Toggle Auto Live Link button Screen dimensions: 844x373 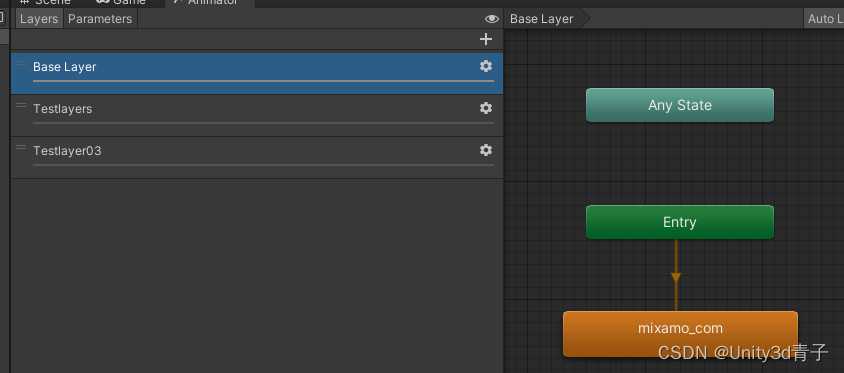[825, 19]
